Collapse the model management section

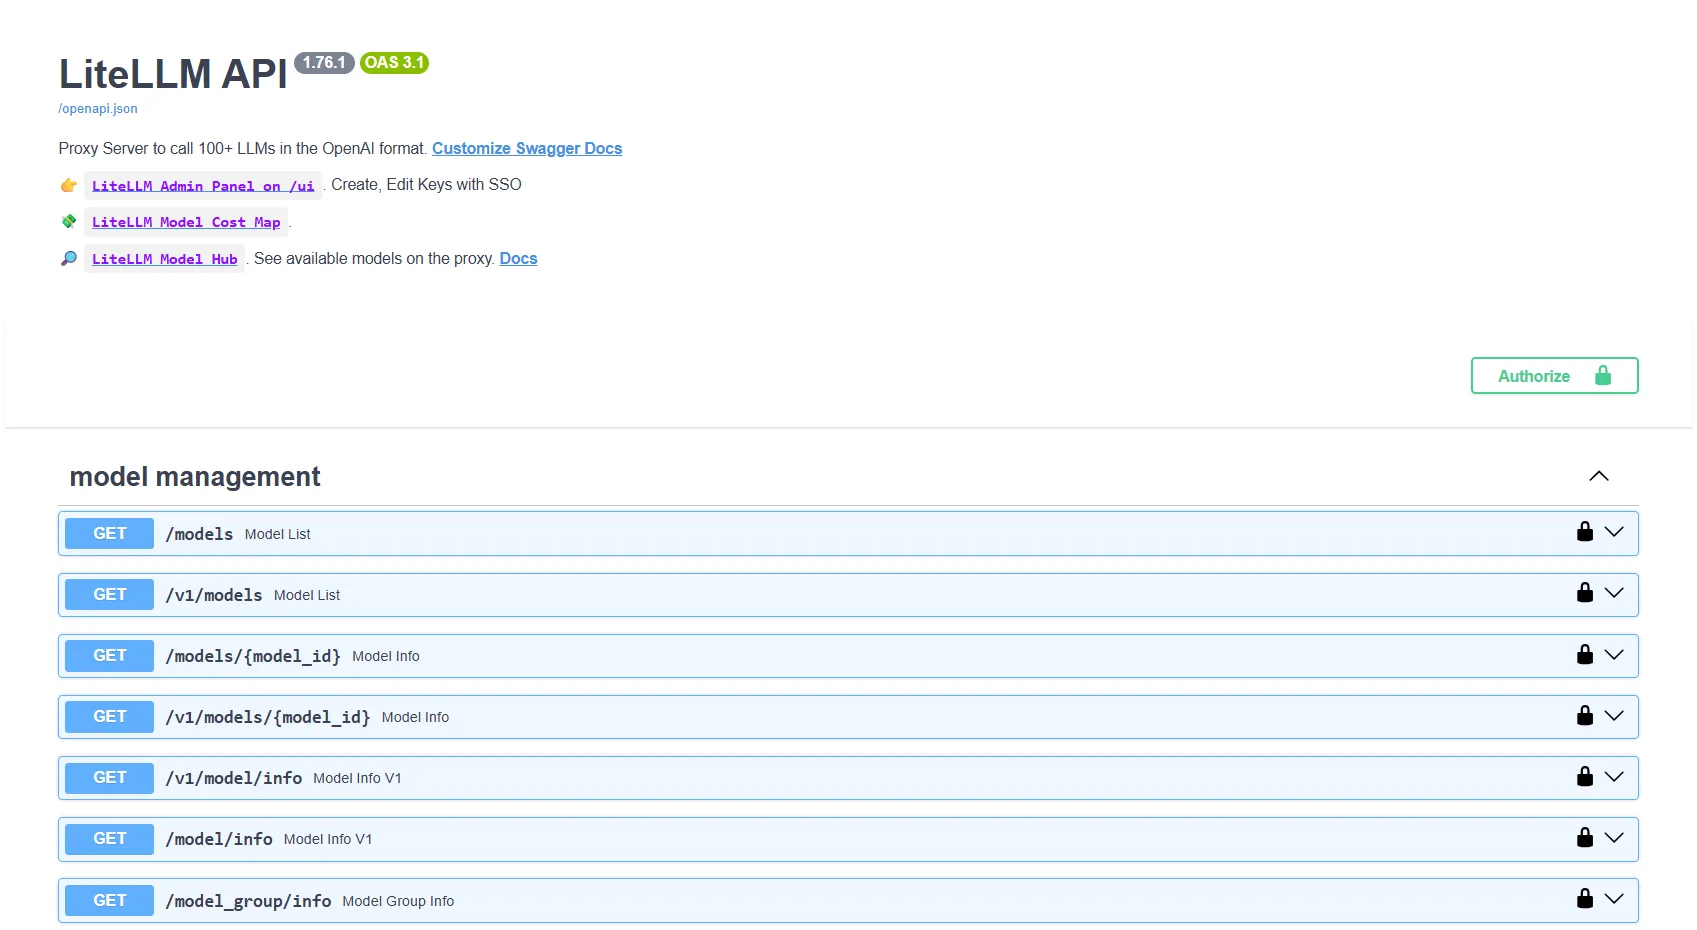point(1598,477)
